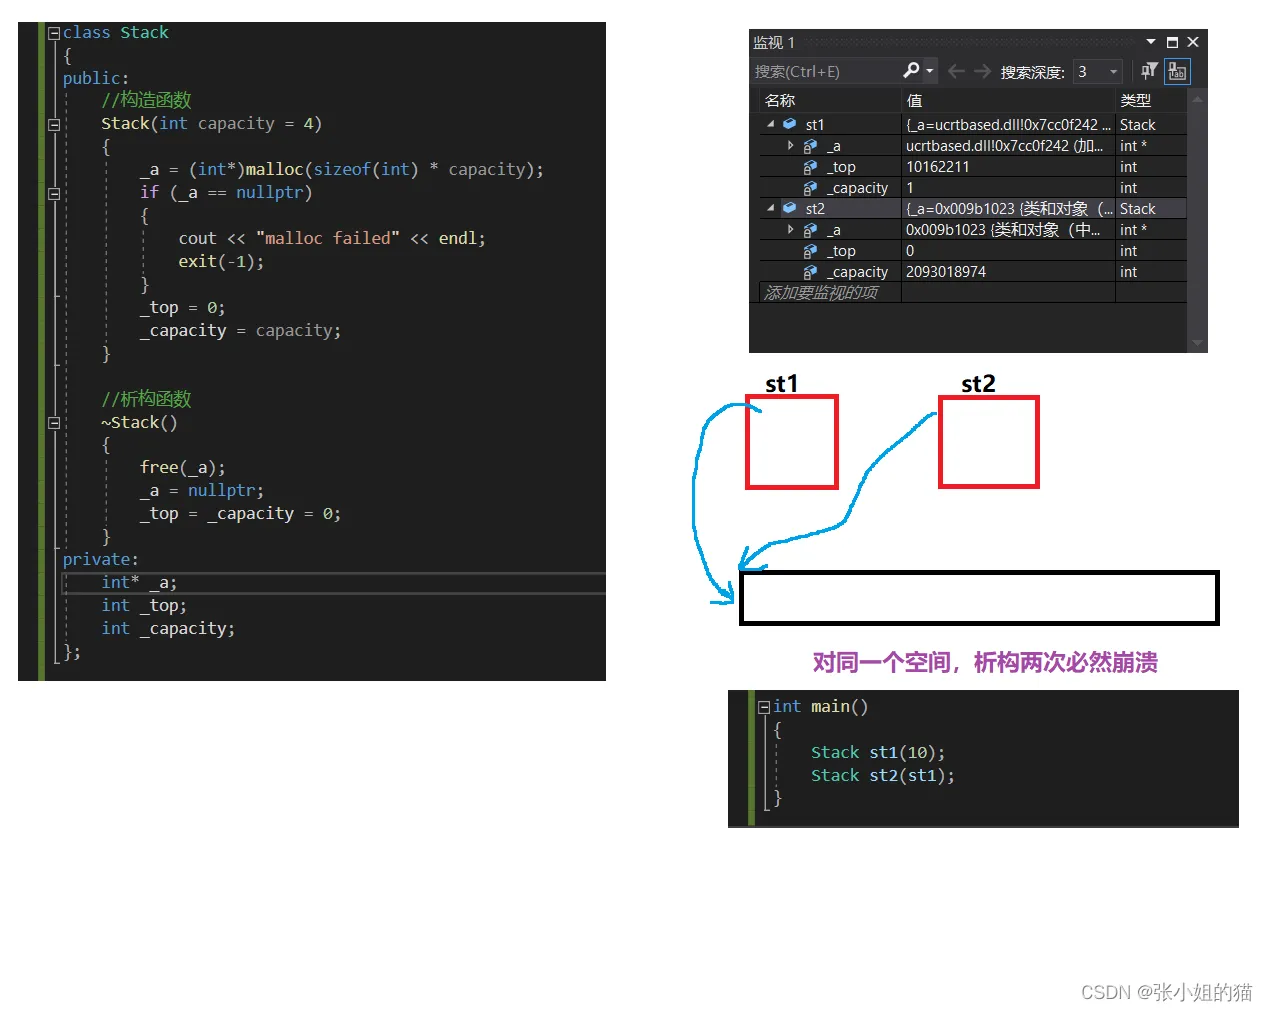Click the Watch panel scrollbar up arrow
Screen dimensions: 1268x1011
click(x=1197, y=99)
